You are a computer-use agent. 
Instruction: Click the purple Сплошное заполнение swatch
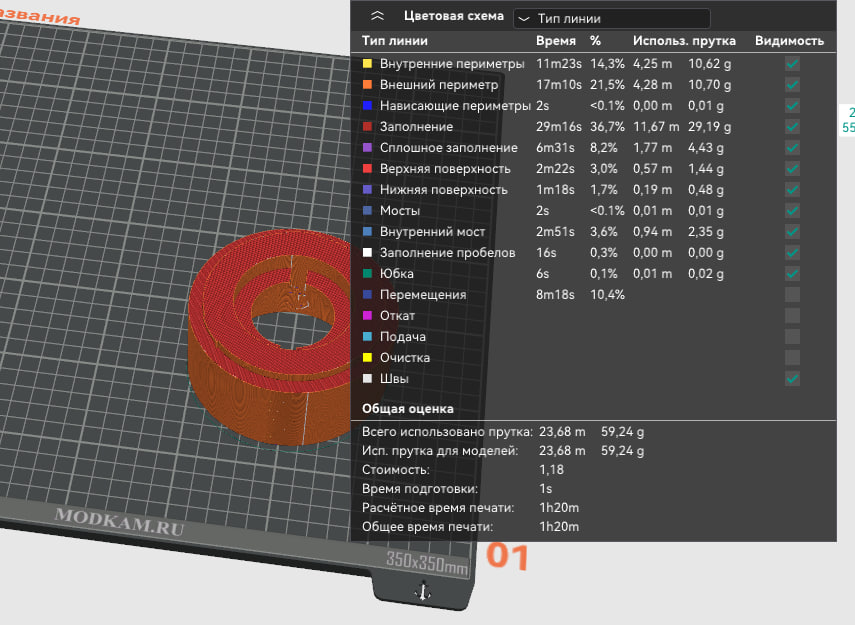click(368, 148)
